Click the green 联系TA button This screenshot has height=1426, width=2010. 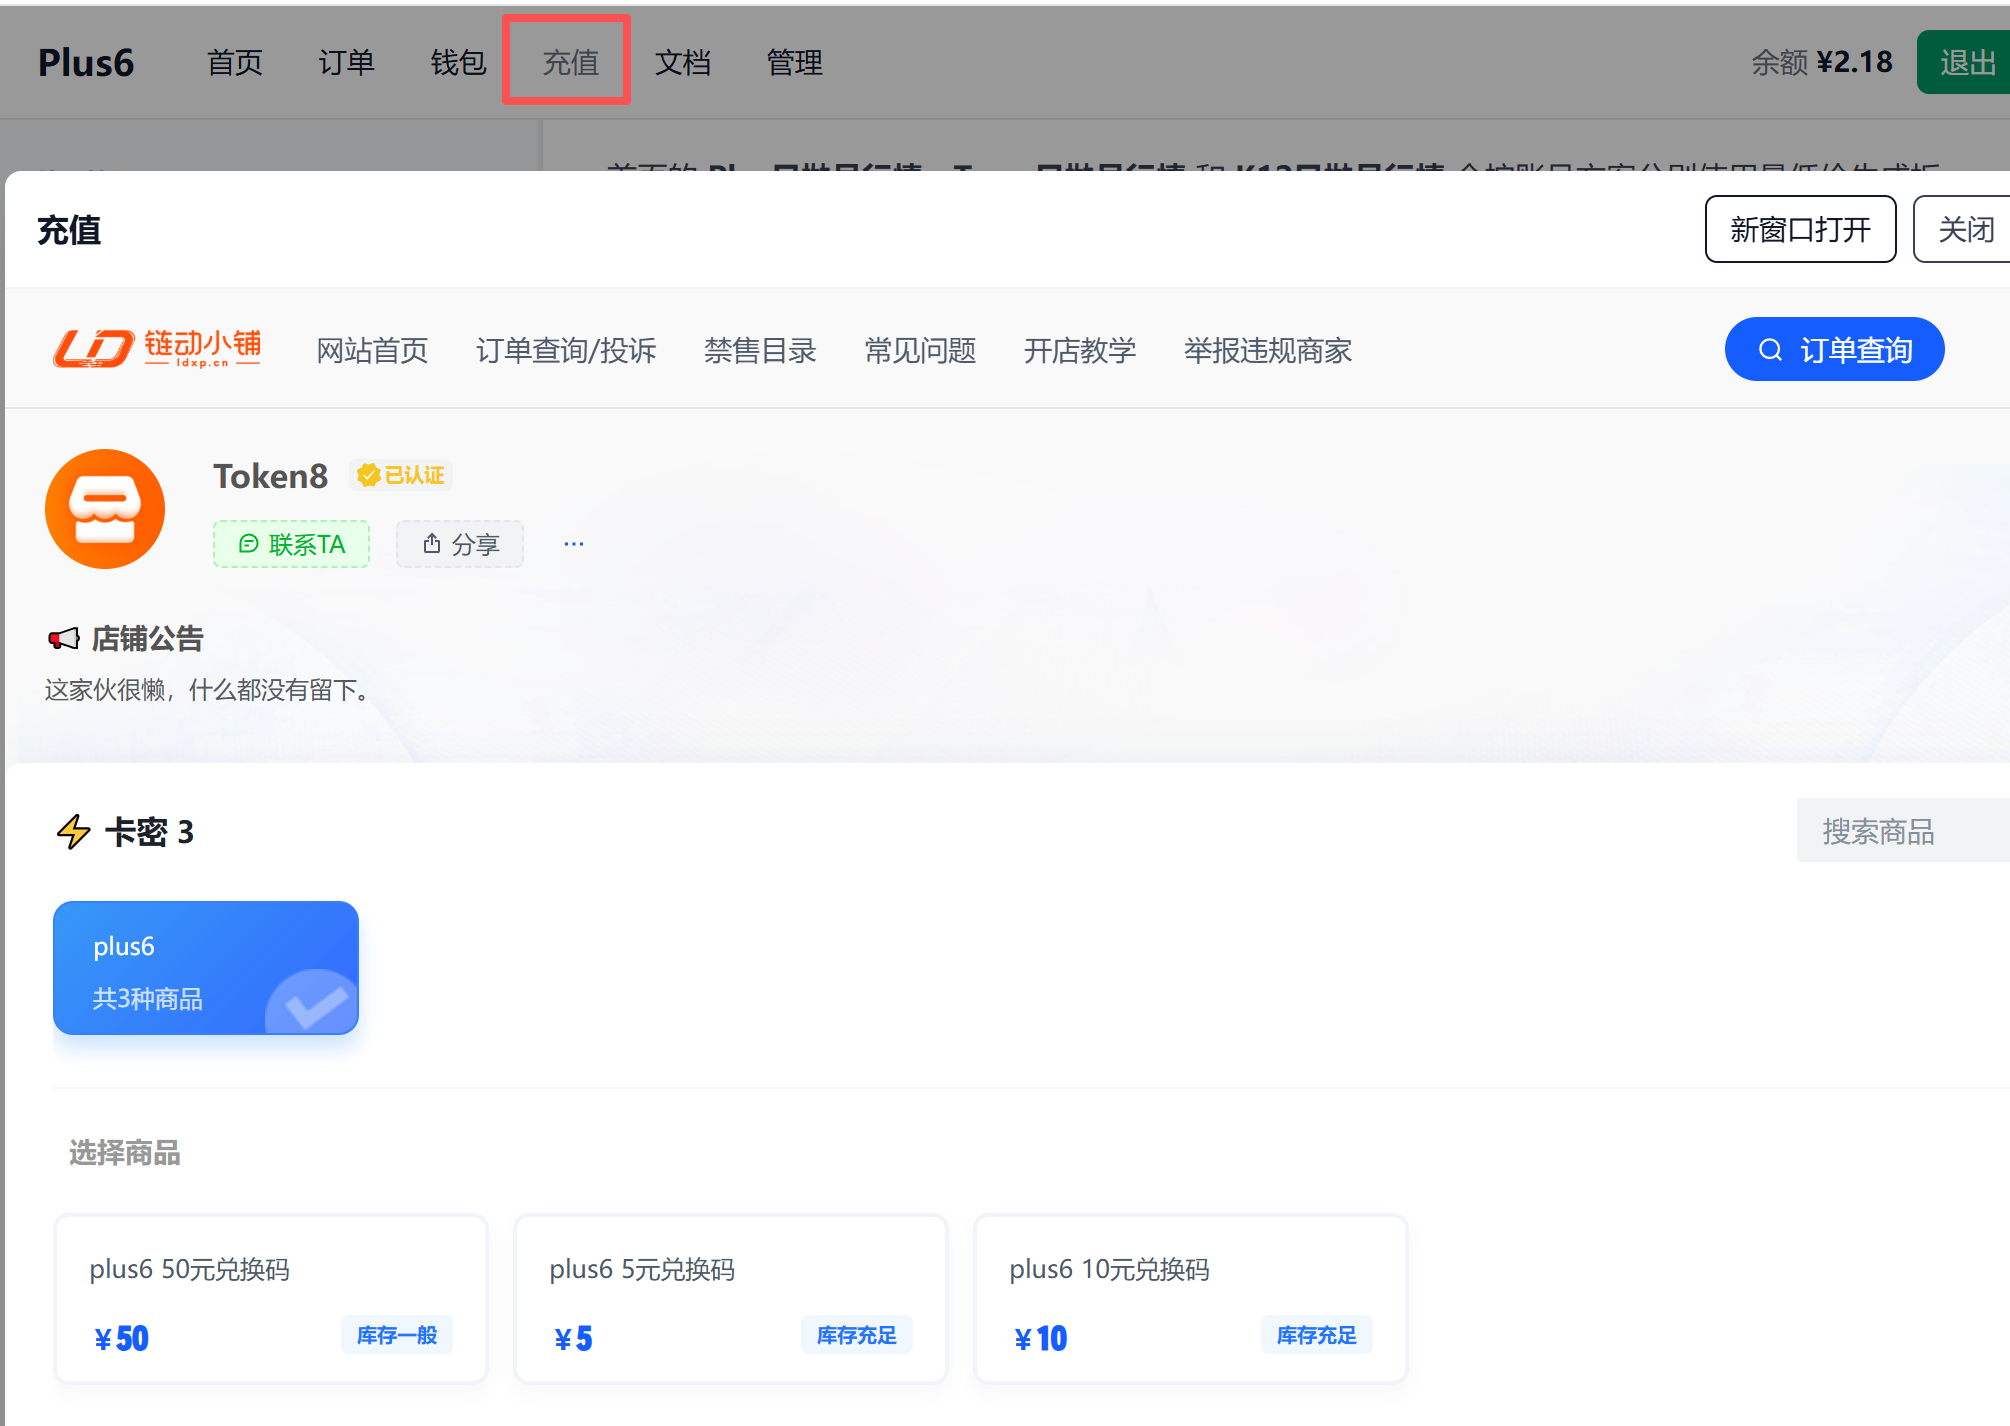tap(291, 544)
